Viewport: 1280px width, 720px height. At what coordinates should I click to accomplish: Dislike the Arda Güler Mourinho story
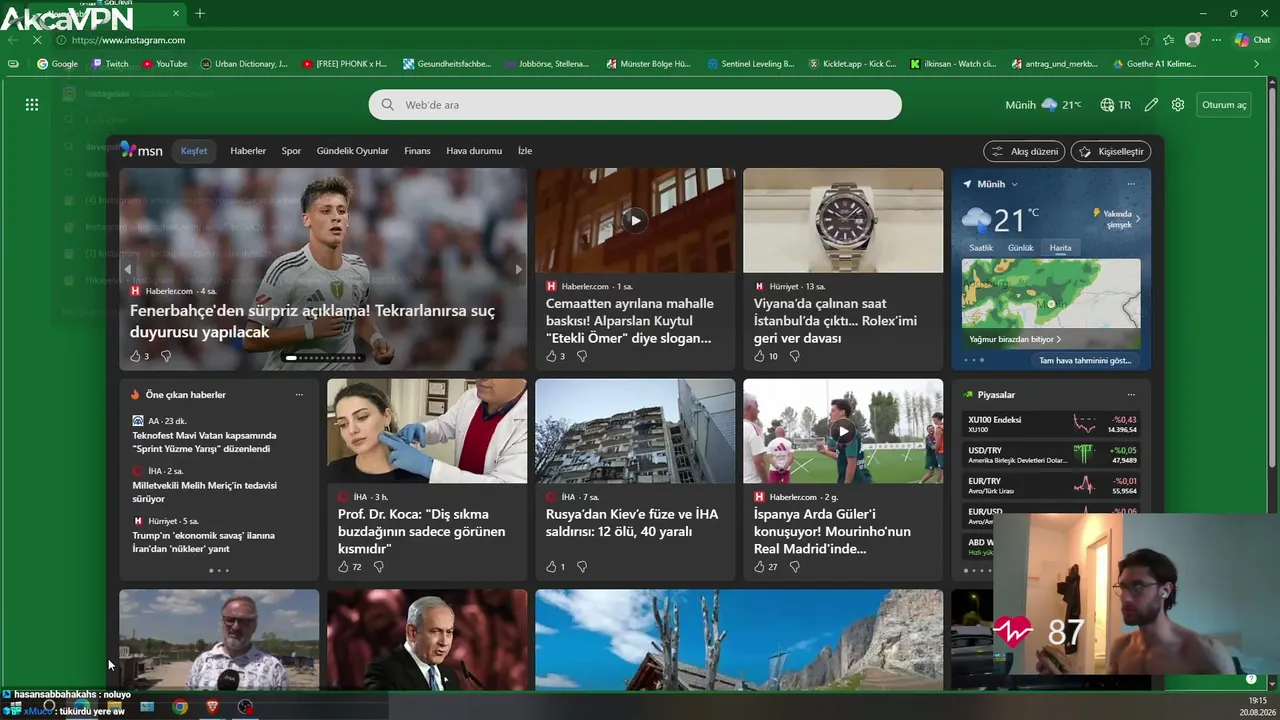click(x=794, y=567)
